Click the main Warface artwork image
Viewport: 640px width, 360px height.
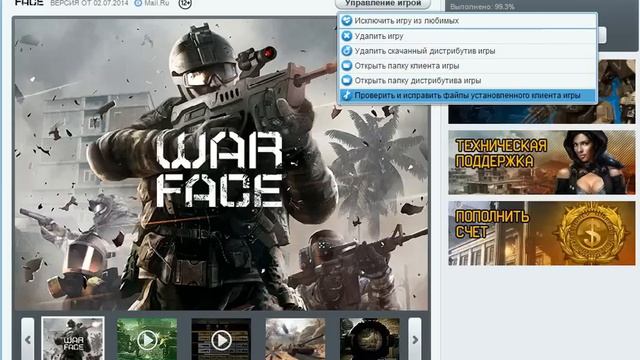221,164
